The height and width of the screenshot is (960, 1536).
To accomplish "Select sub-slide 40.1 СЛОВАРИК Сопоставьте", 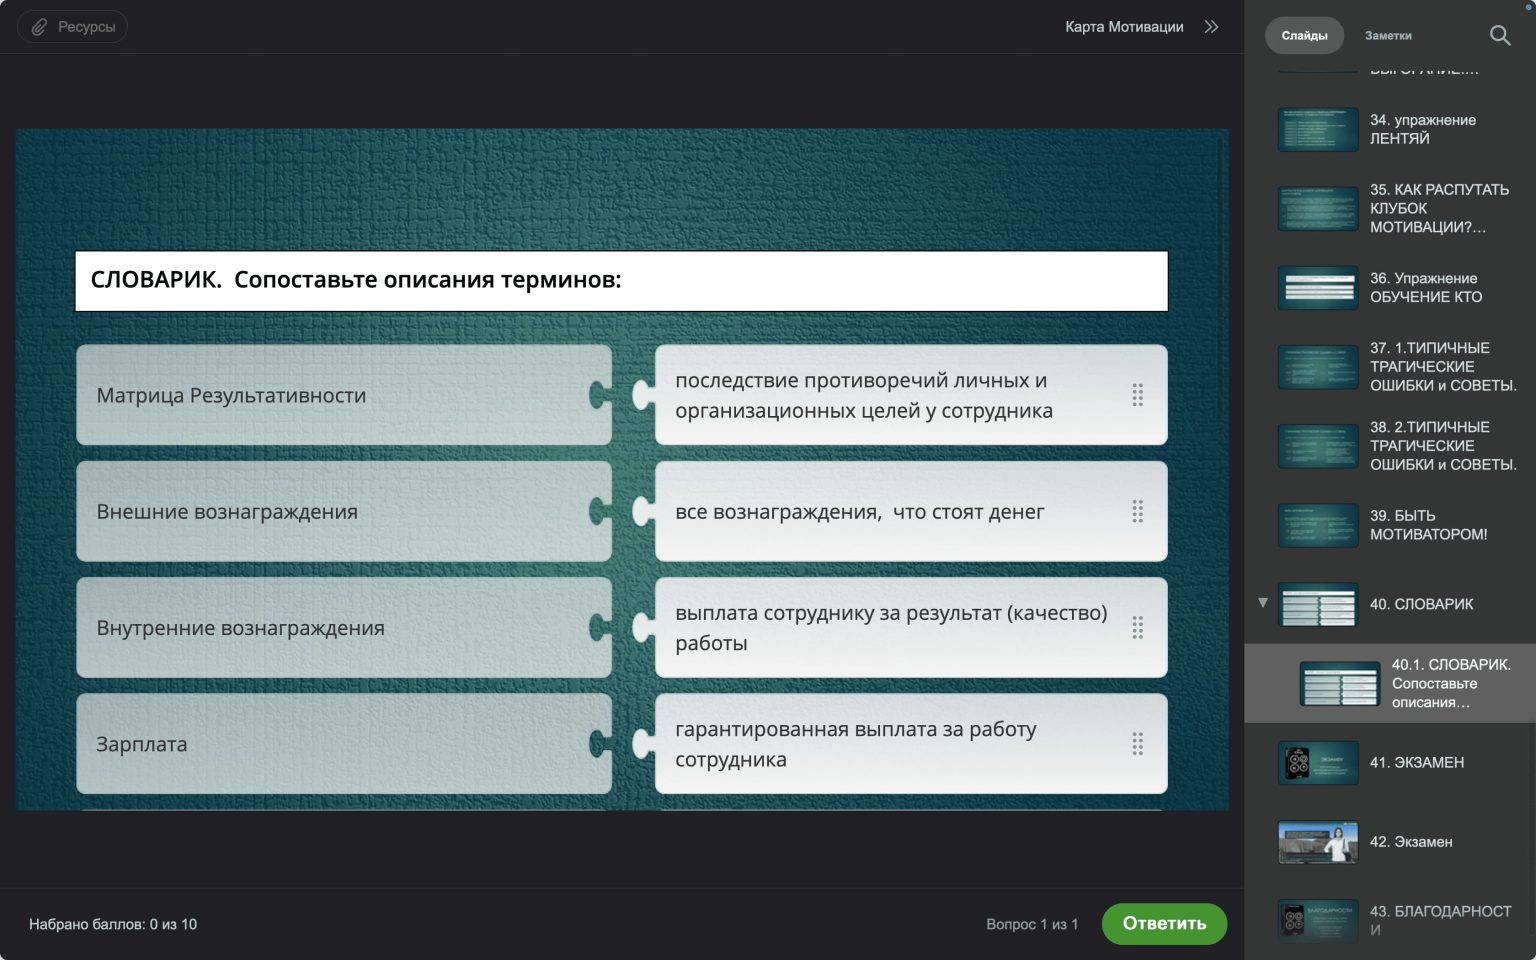I will (1390, 683).
